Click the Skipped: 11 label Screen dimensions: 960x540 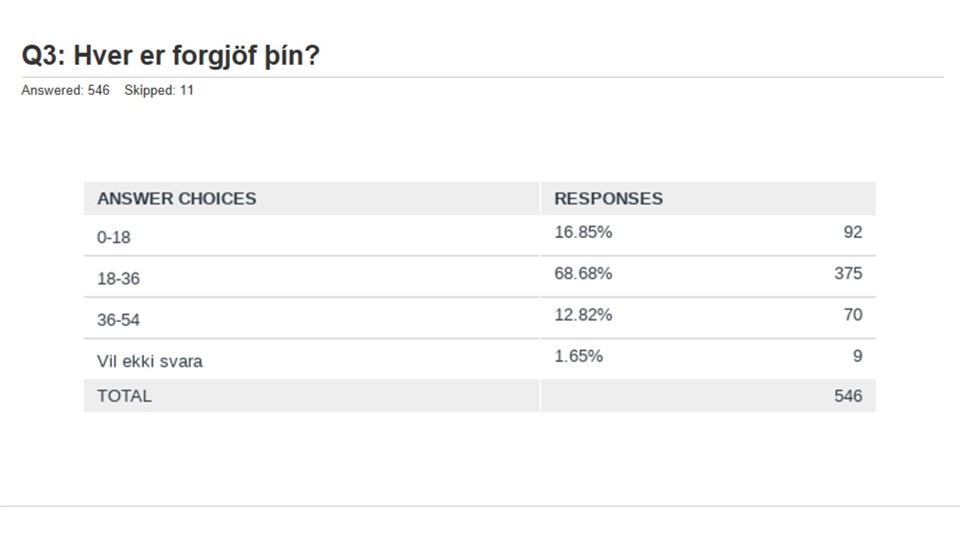pyautogui.click(x=159, y=91)
